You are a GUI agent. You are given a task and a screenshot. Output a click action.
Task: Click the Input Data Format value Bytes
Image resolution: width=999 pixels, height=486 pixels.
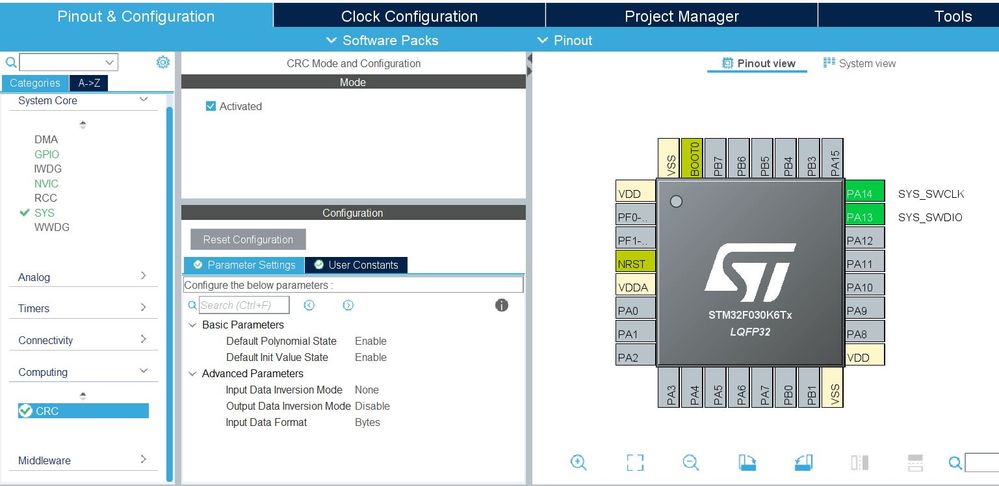pos(368,422)
